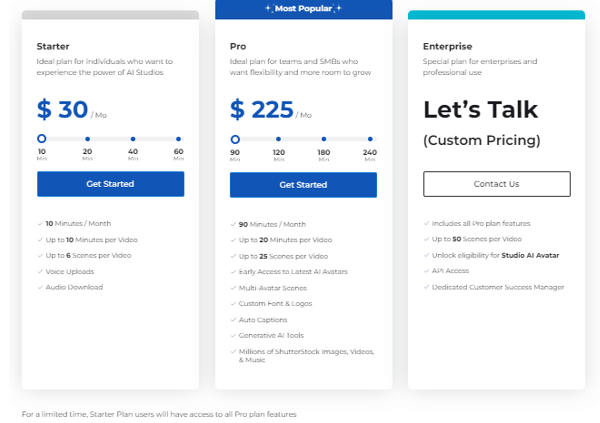Click the checkmark beside Voice Uploads
Image resolution: width=600 pixels, height=423 pixels.
40,271
